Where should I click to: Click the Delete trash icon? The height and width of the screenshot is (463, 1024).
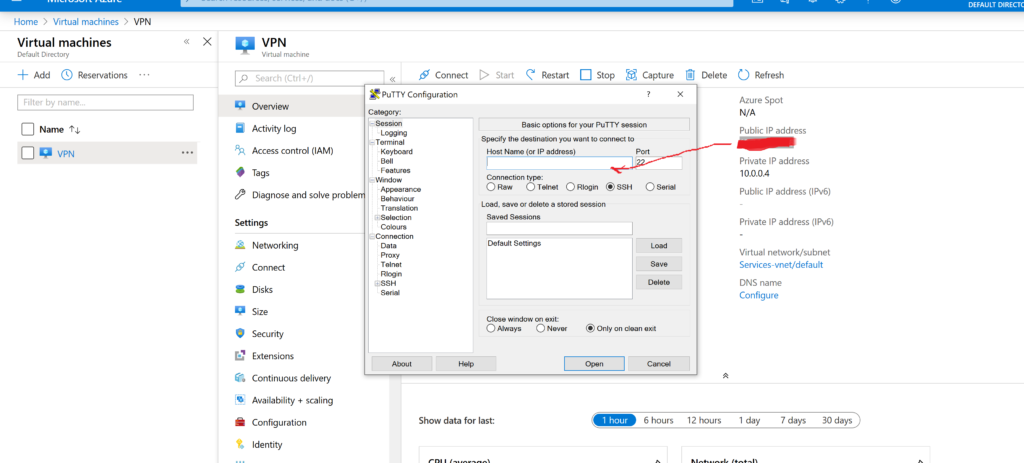click(x=691, y=75)
